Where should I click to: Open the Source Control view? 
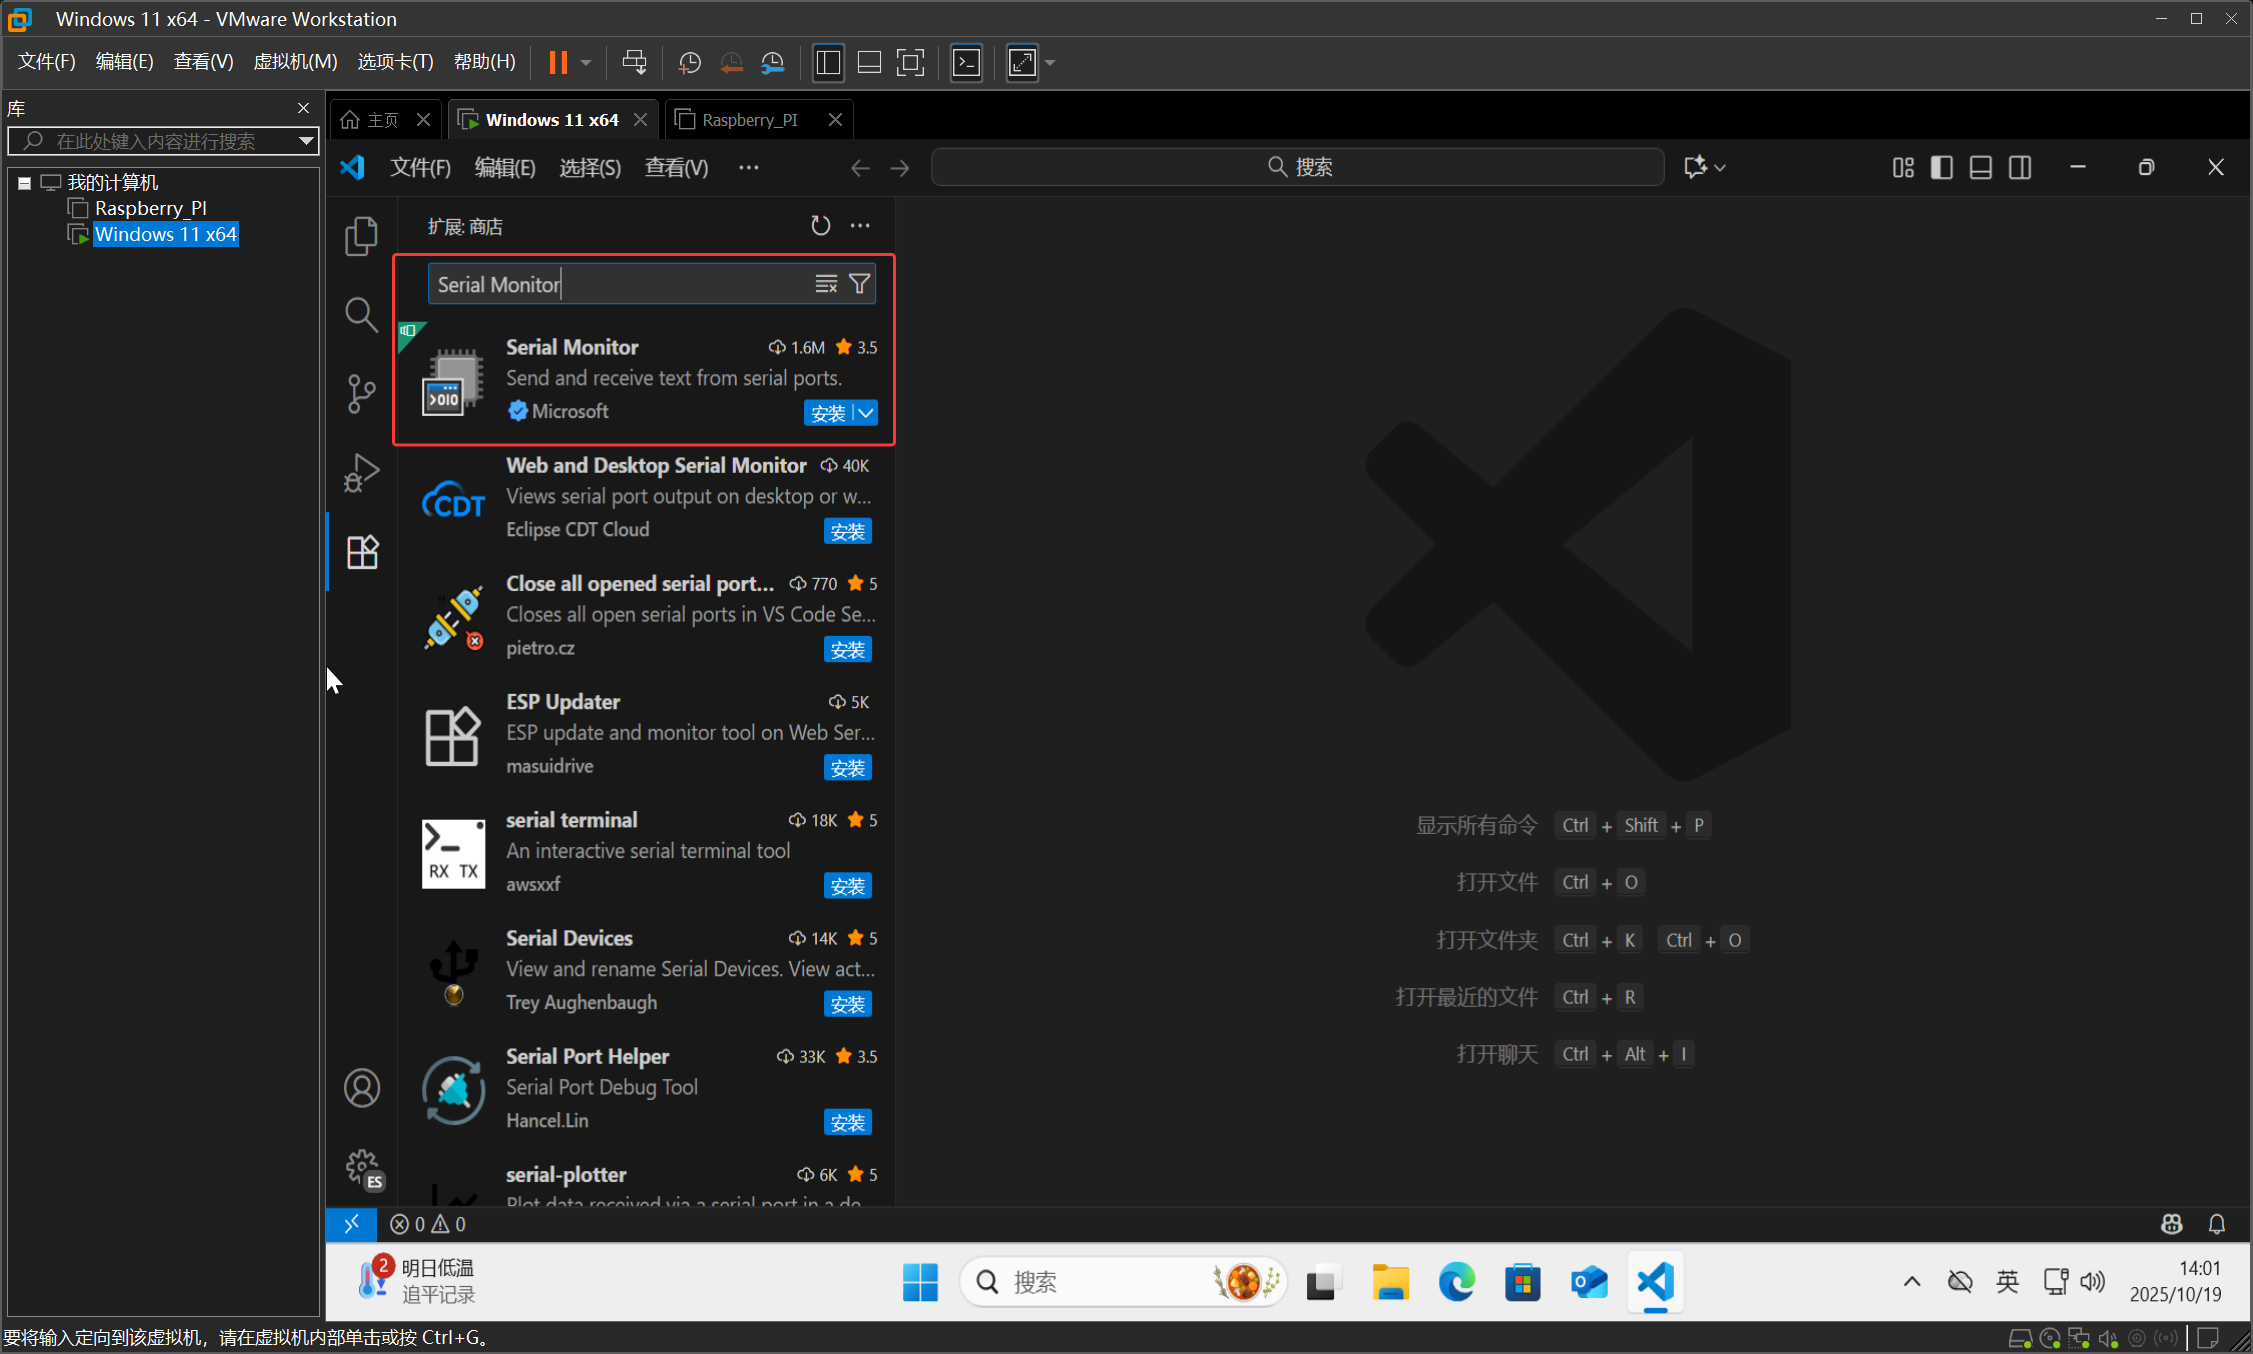pos(361,393)
